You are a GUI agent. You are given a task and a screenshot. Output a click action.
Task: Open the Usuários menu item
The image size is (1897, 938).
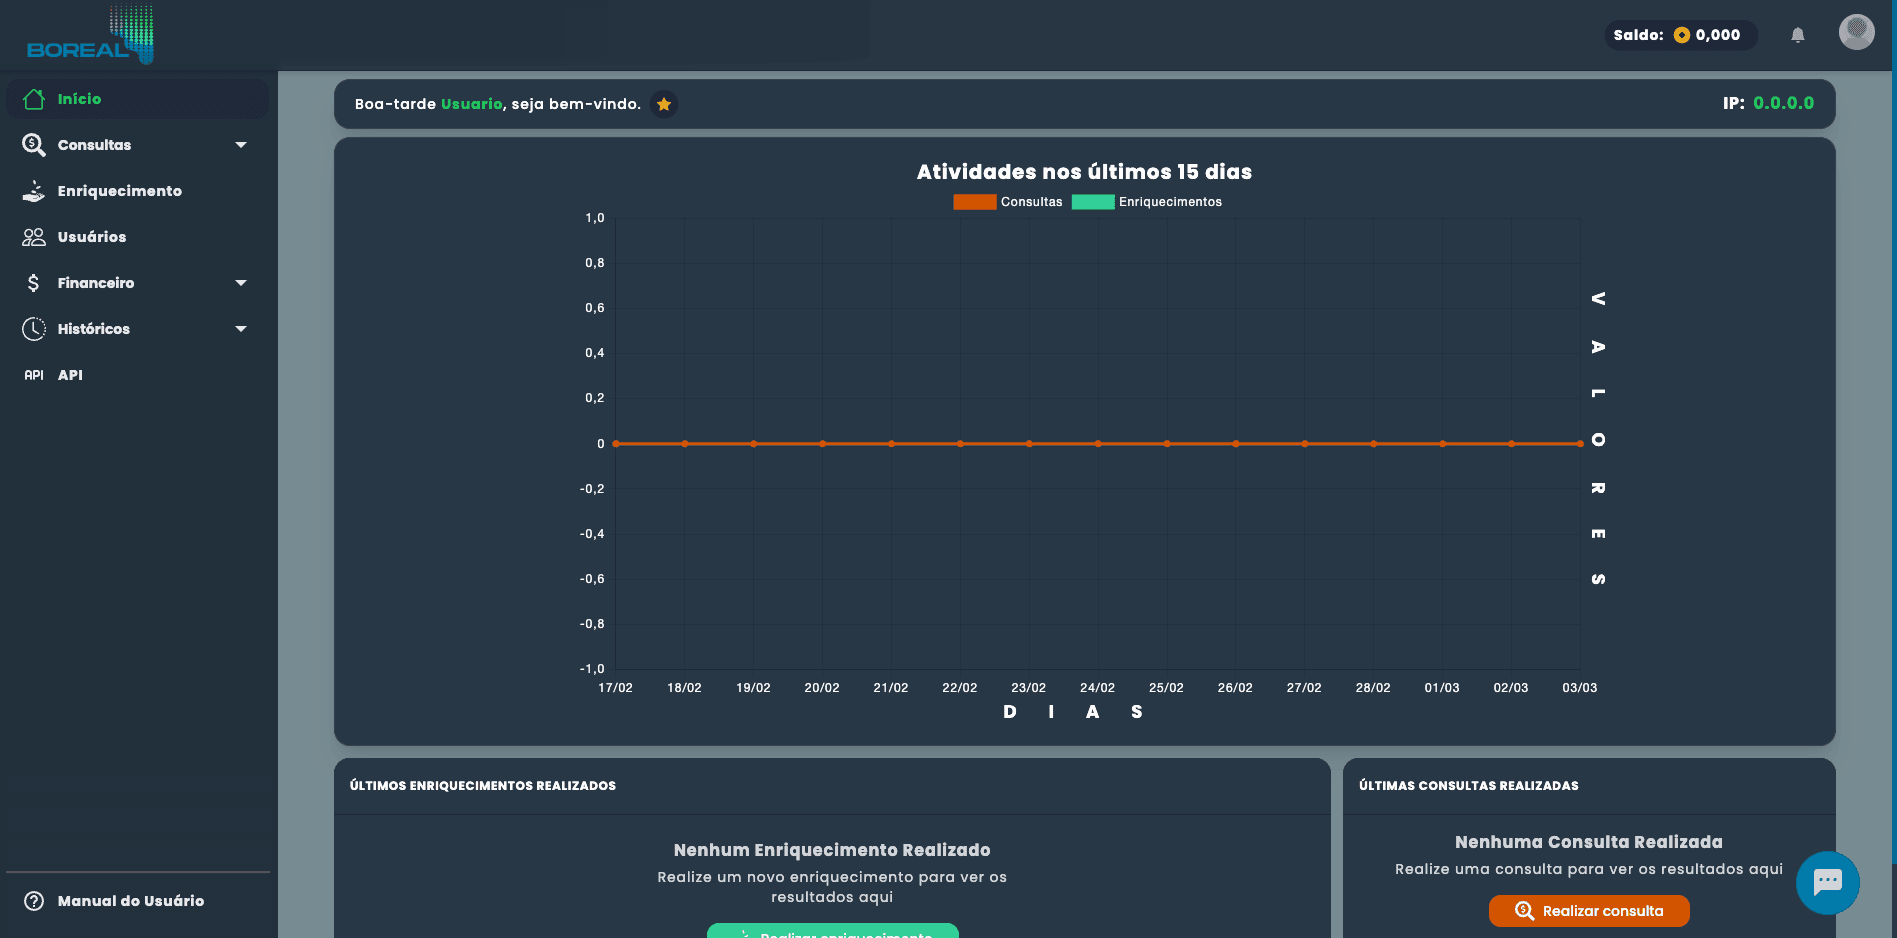[x=92, y=237]
